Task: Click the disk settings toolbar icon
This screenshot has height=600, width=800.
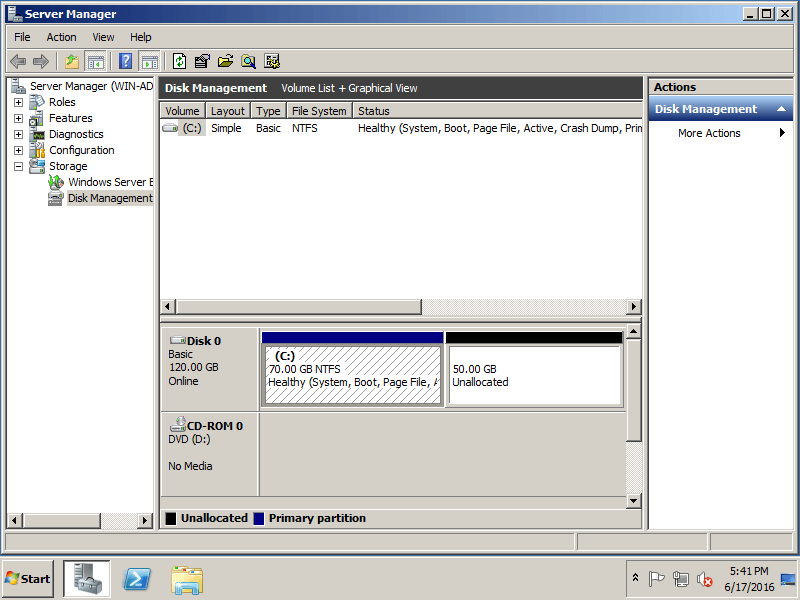Action: pyautogui.click(x=272, y=62)
